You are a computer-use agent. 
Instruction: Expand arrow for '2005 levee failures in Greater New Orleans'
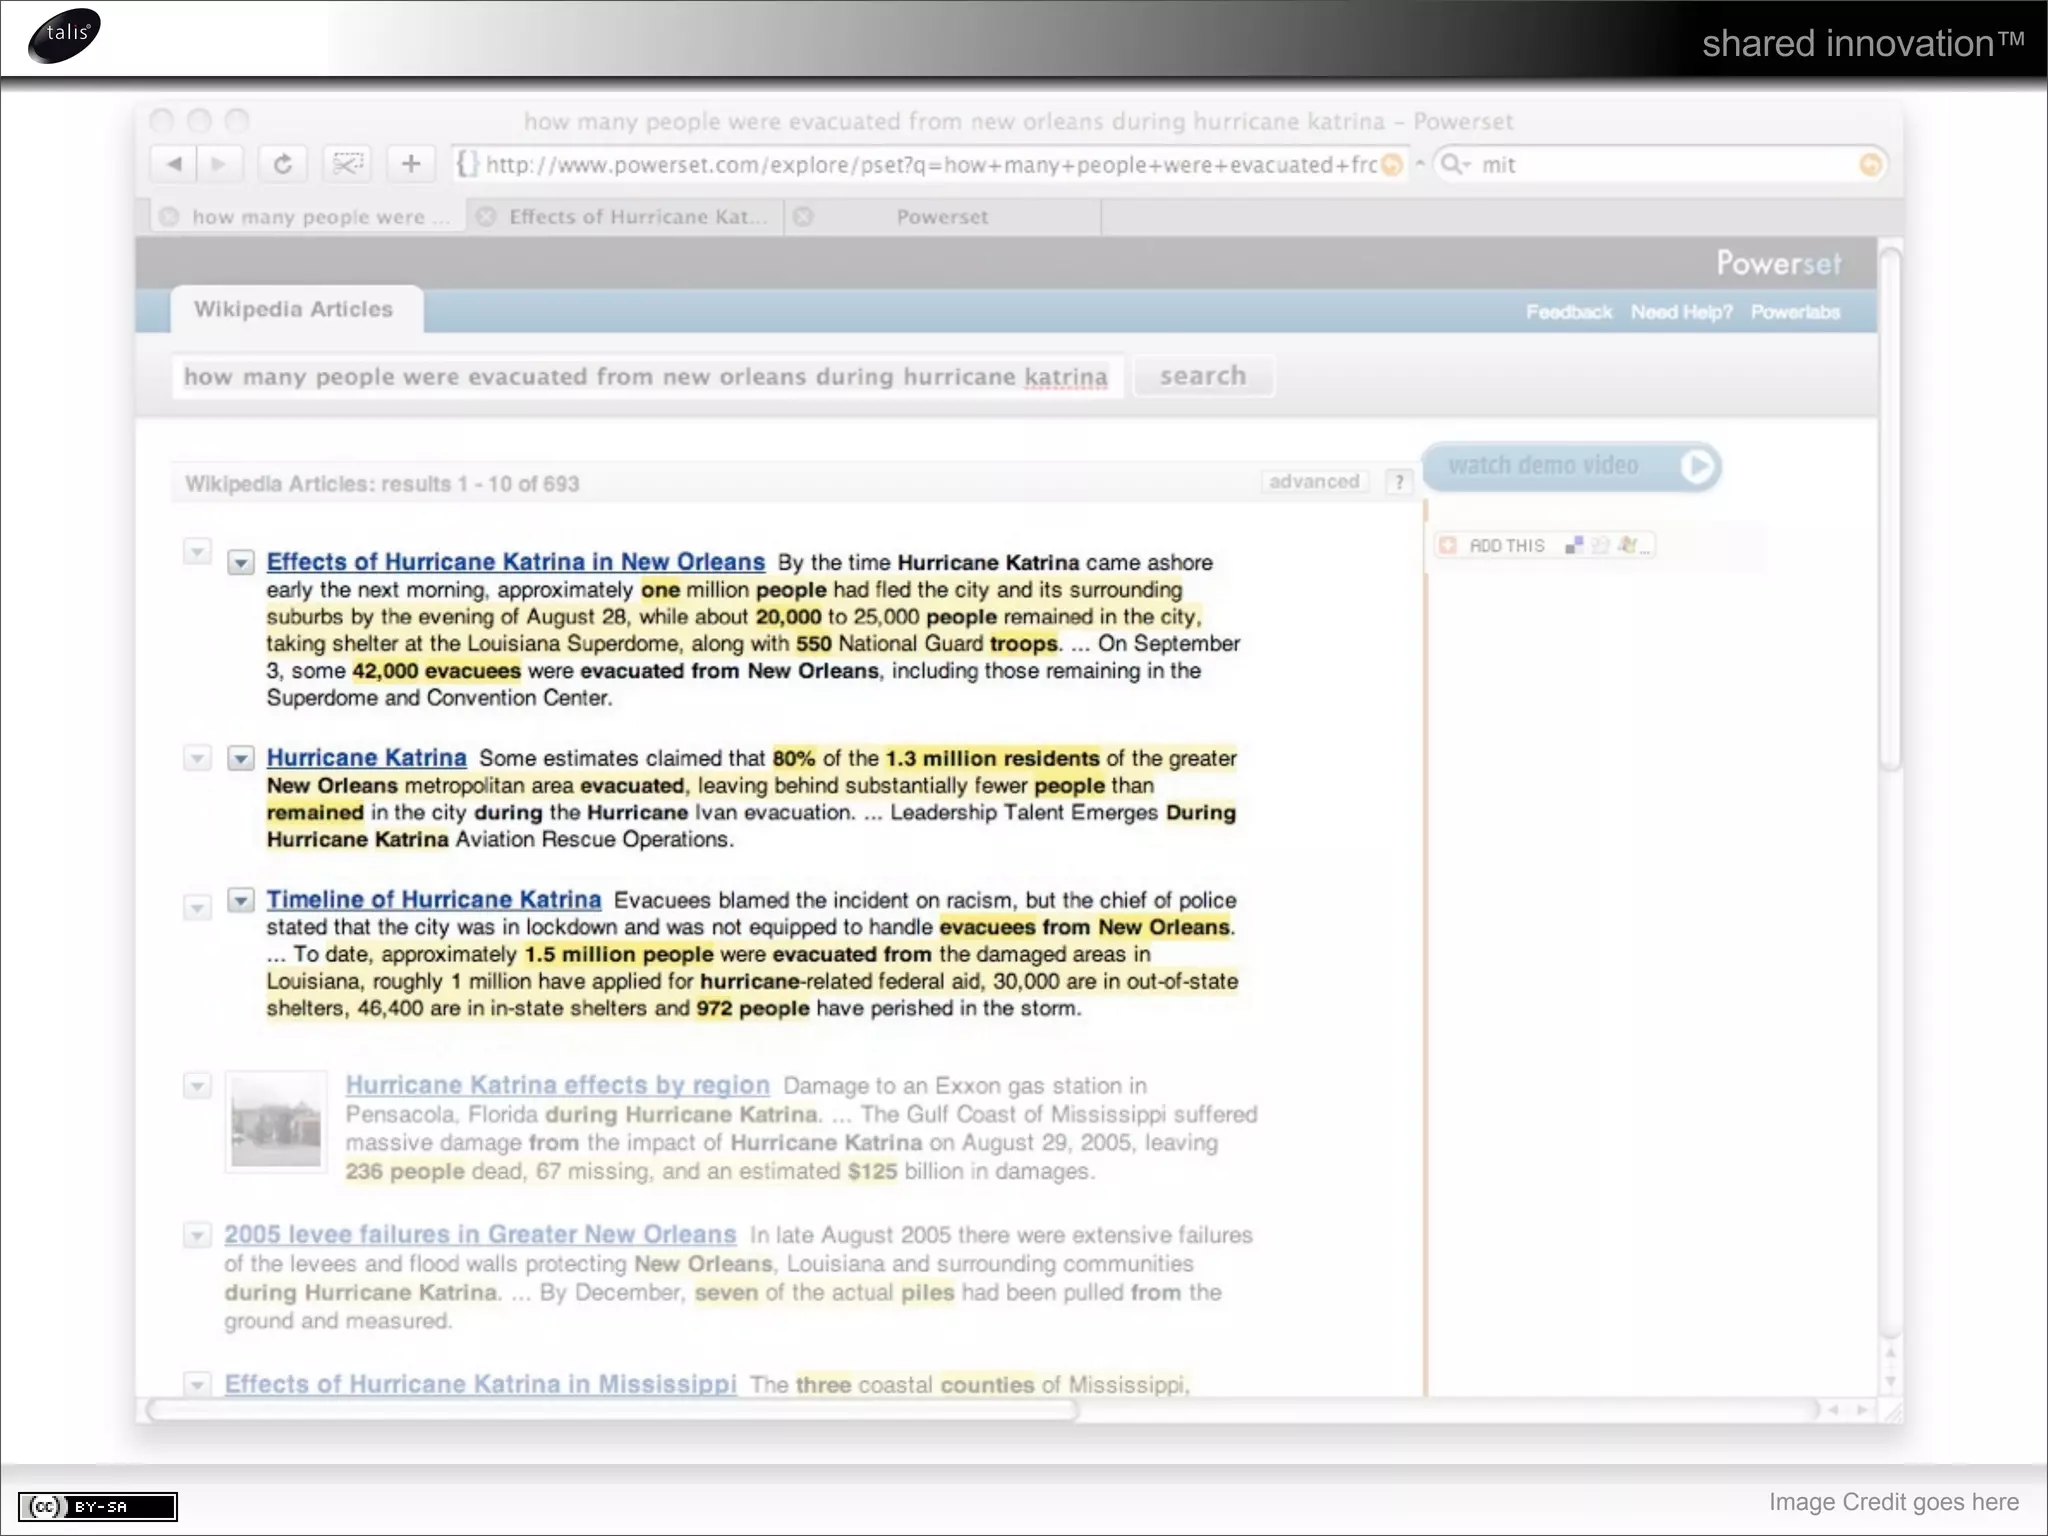pos(198,1236)
